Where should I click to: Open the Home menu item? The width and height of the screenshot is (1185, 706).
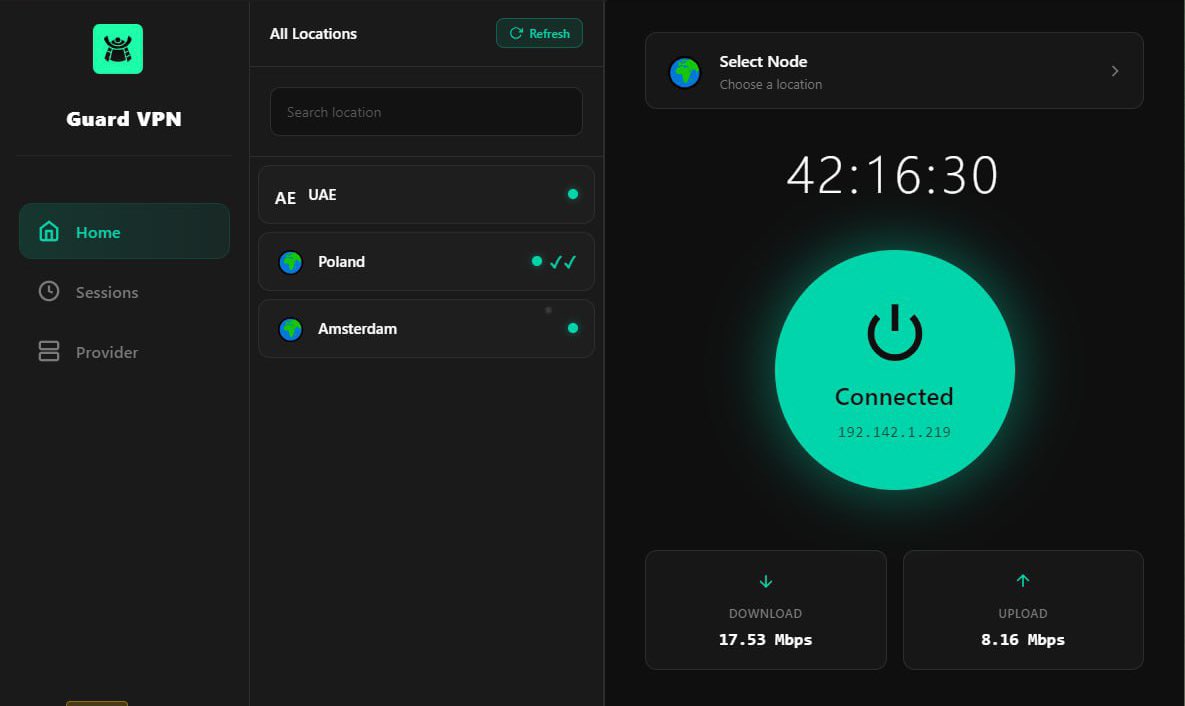coord(124,231)
